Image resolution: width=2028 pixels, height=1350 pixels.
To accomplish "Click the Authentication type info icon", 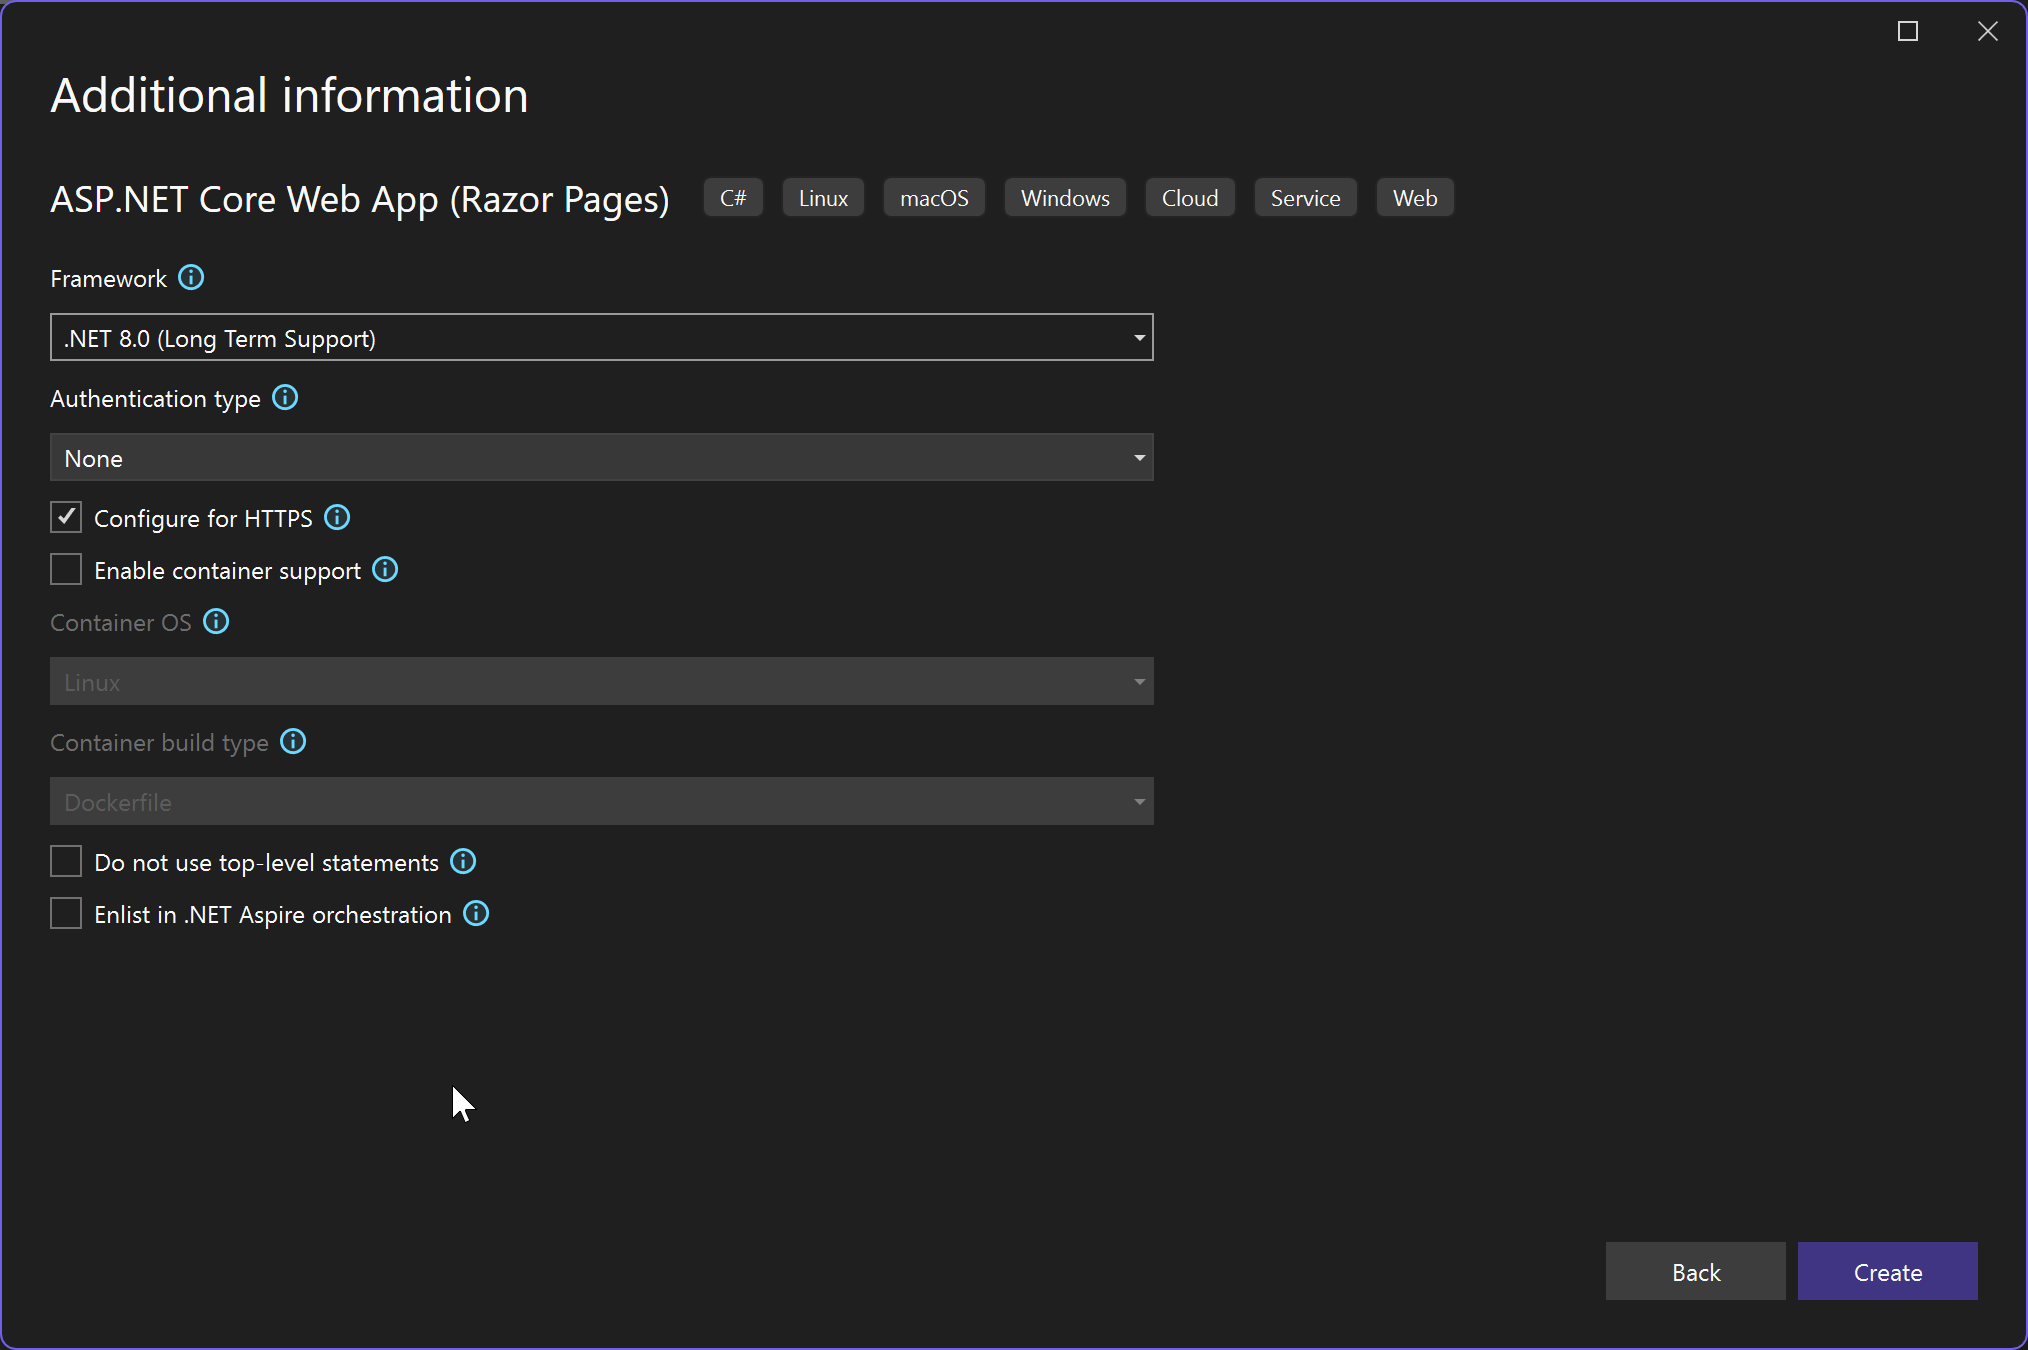I will click(286, 399).
